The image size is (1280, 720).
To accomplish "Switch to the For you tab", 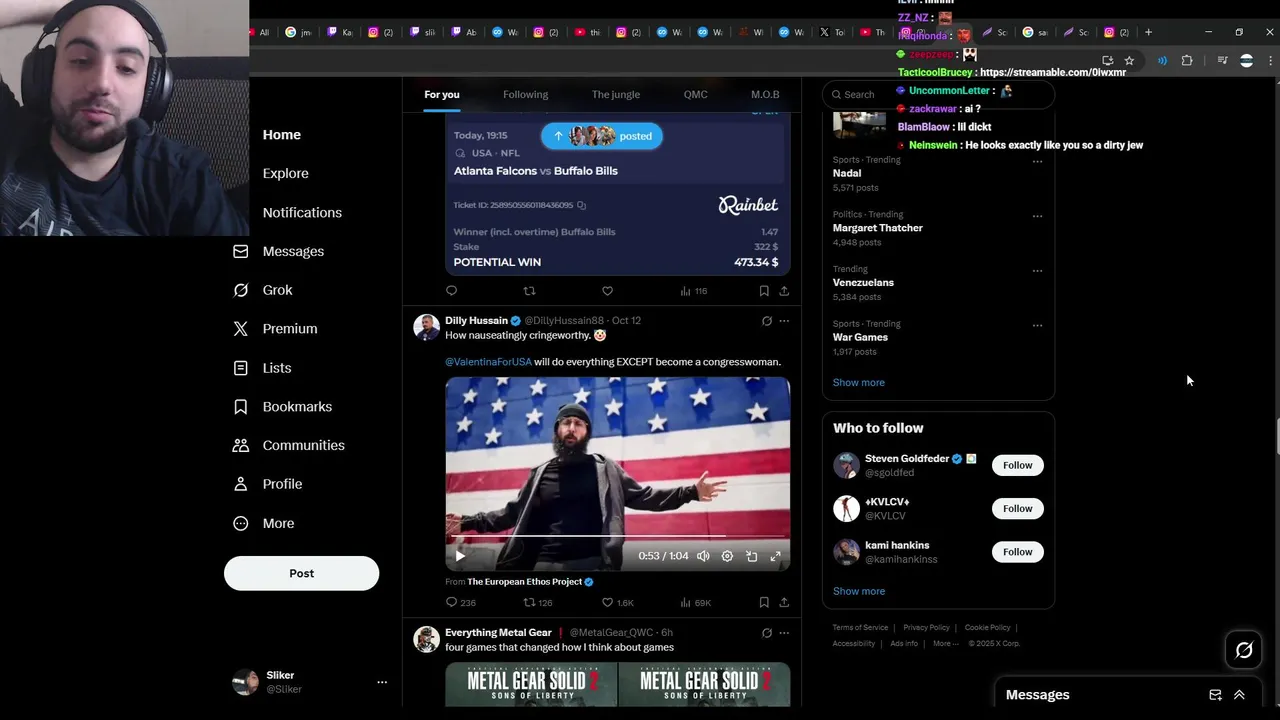I will (x=441, y=94).
